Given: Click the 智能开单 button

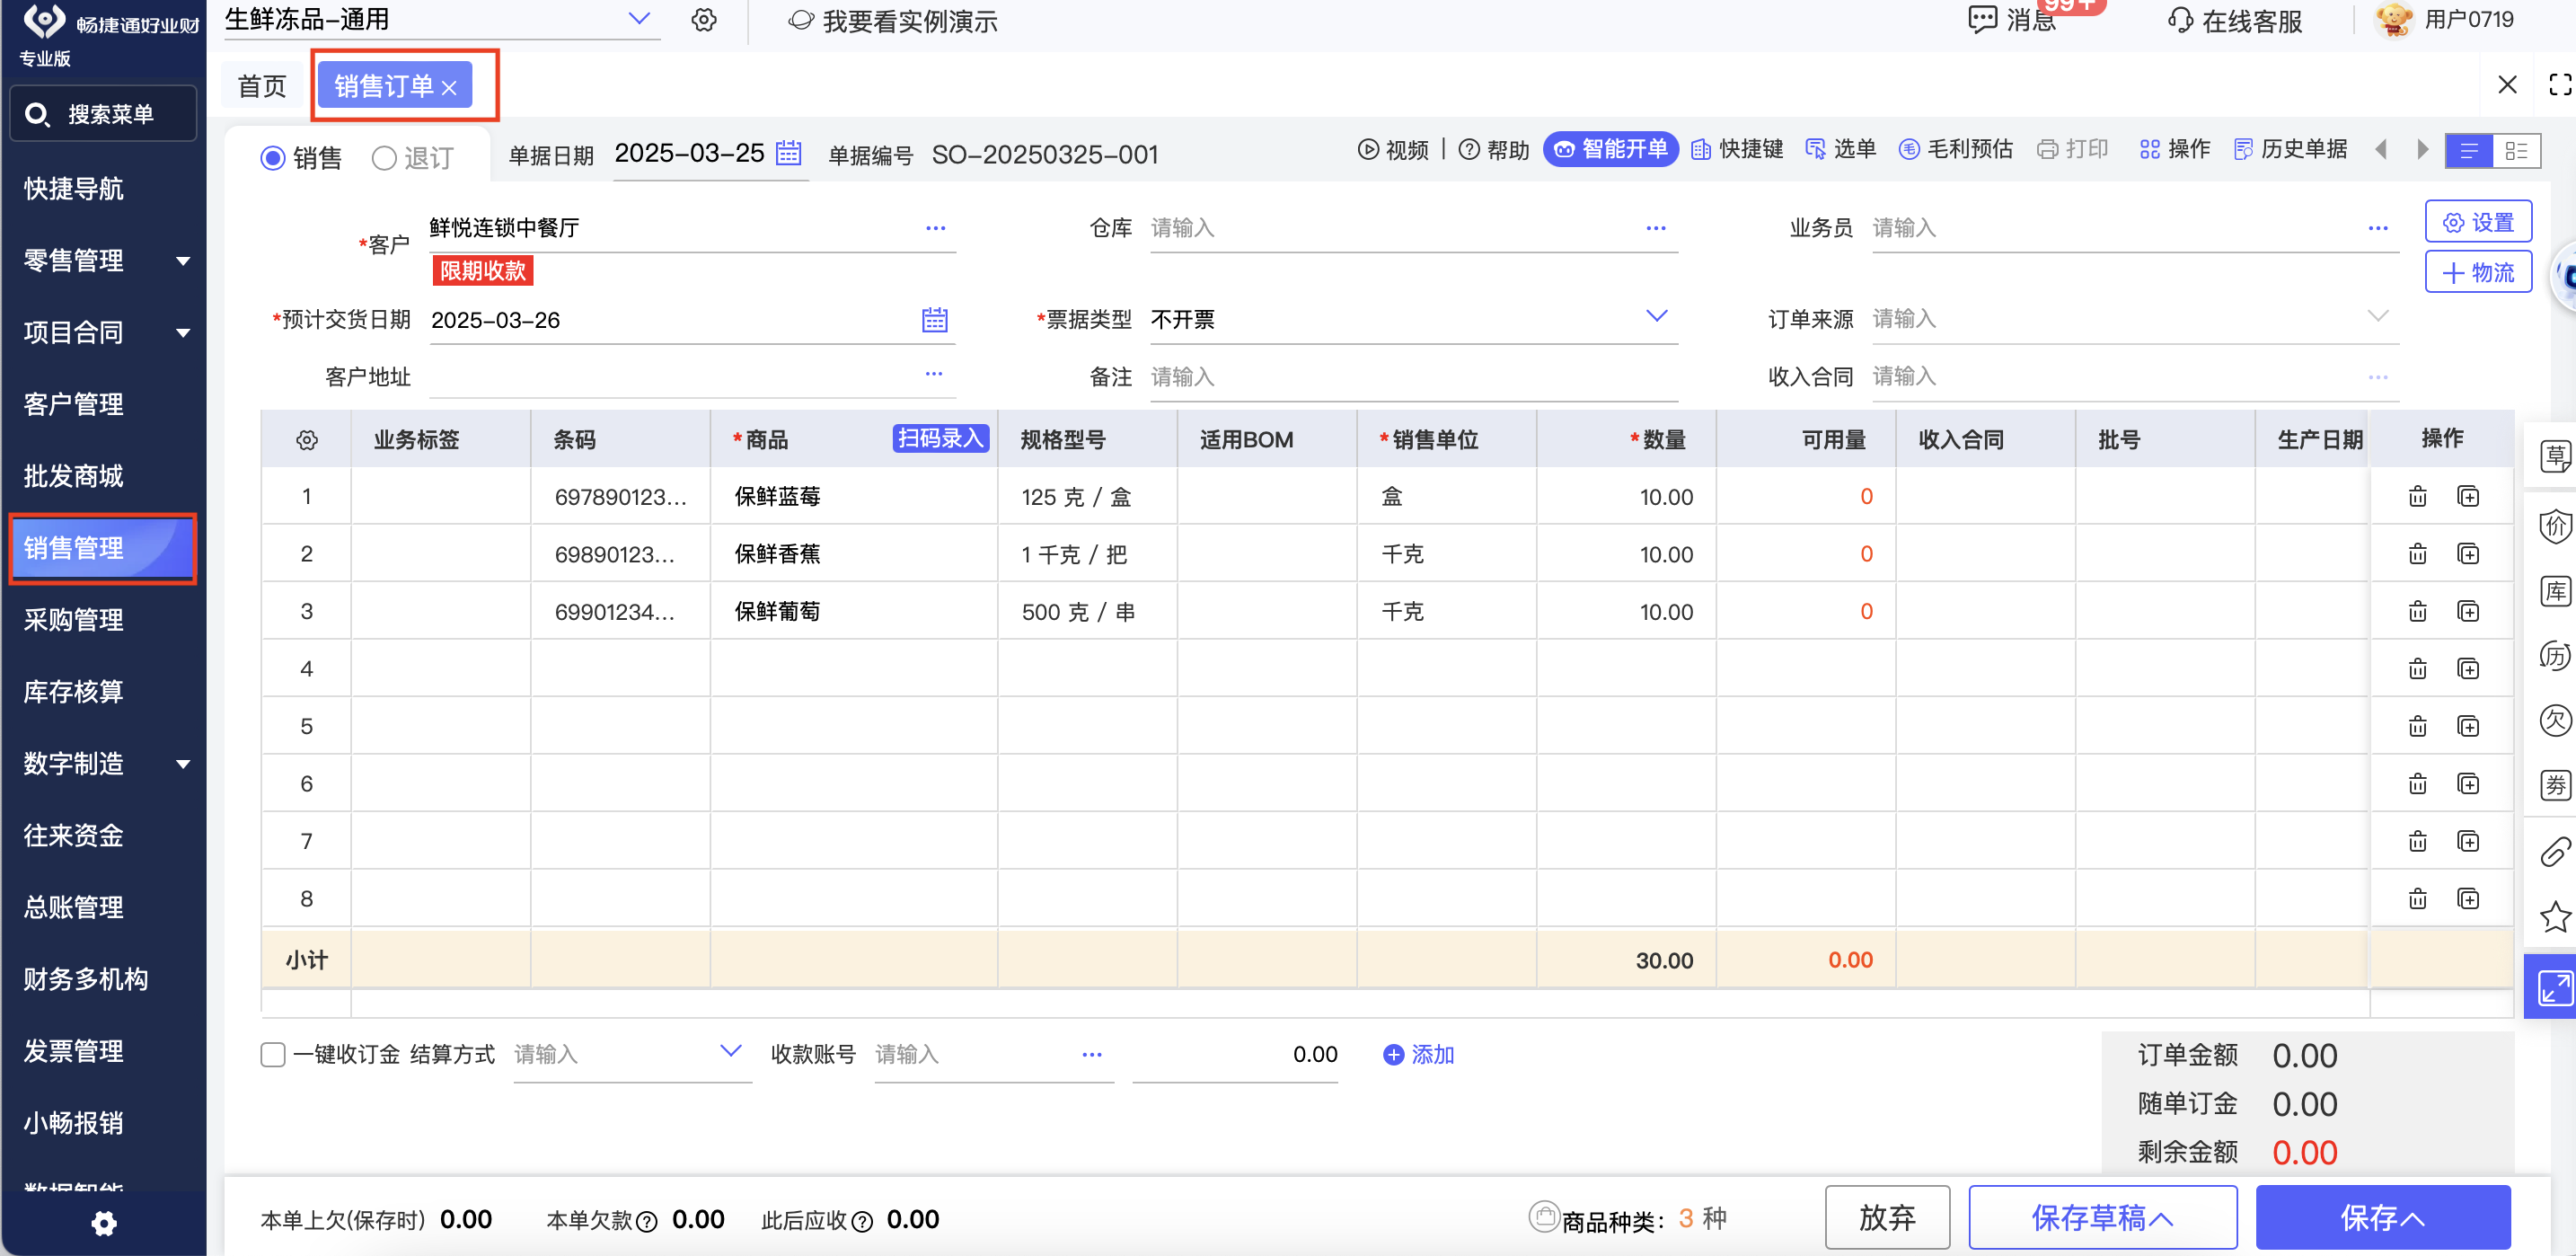Looking at the screenshot, I should (1610, 150).
